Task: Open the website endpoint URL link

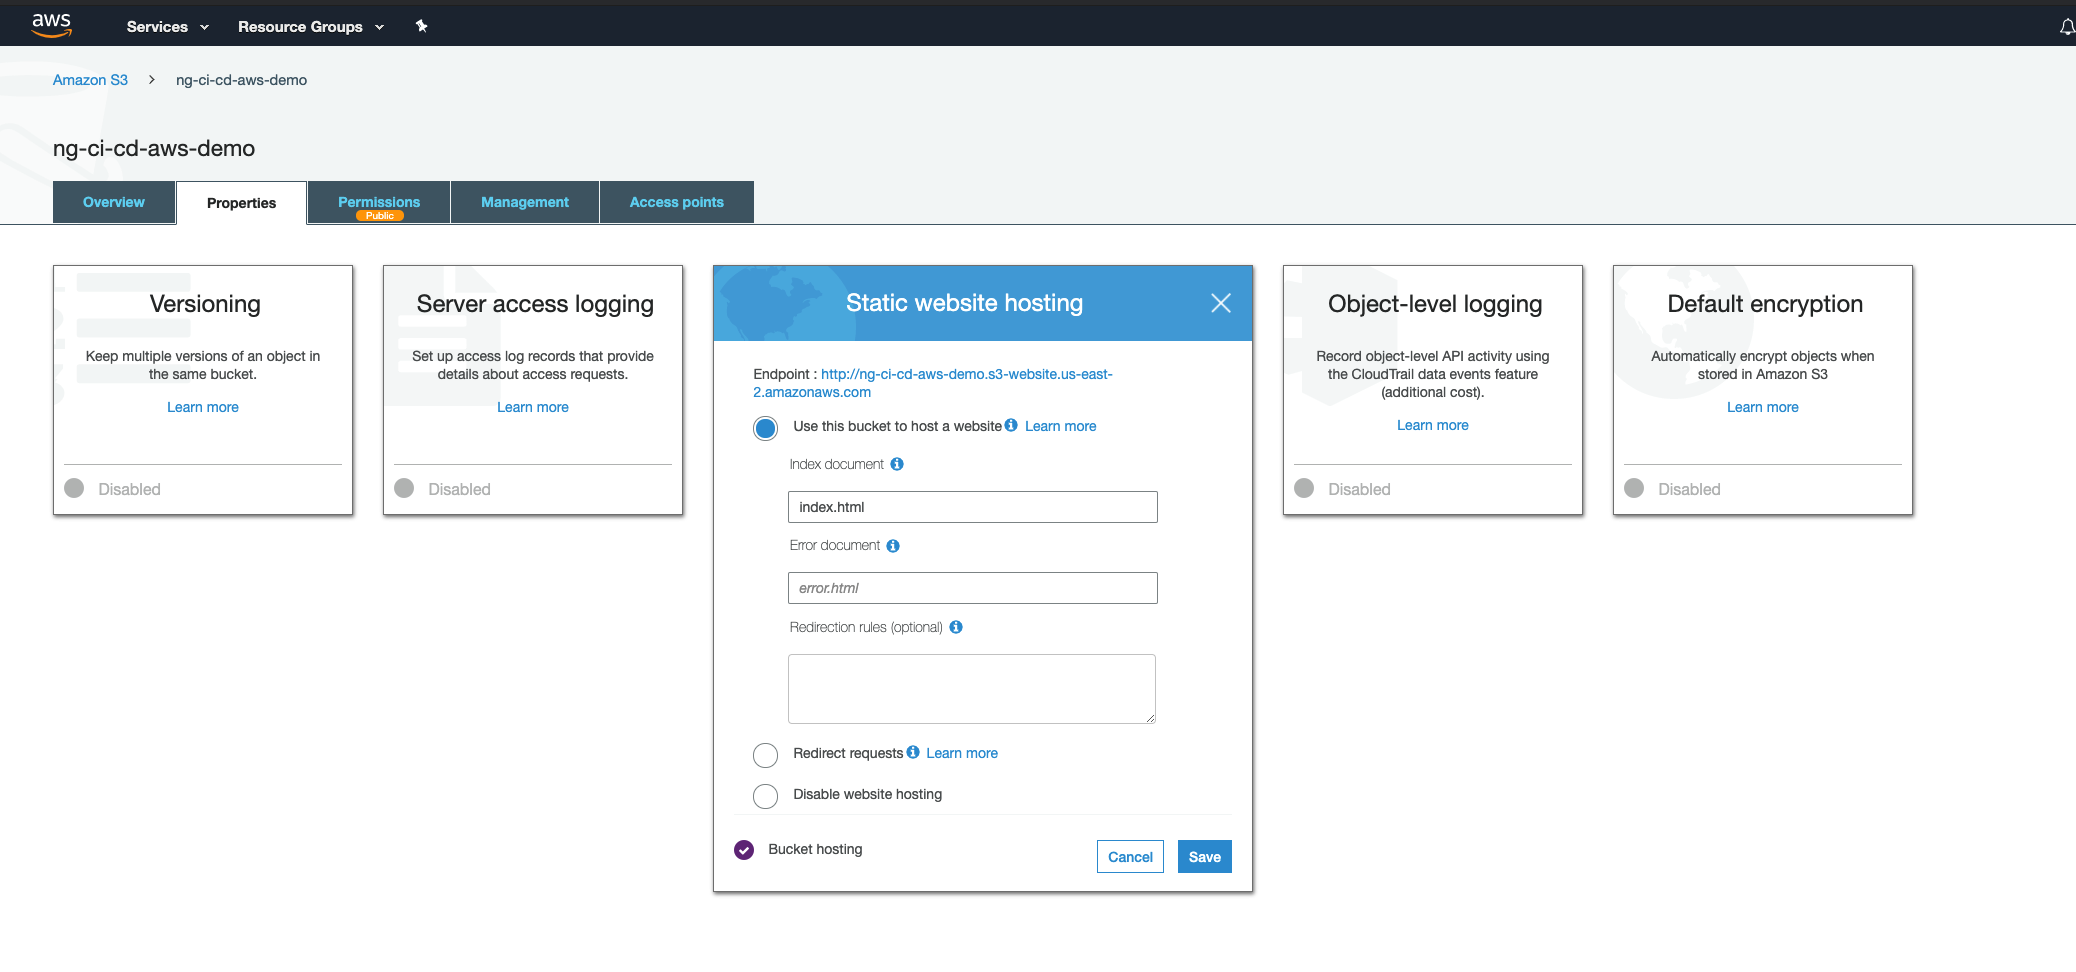Action: 932,383
